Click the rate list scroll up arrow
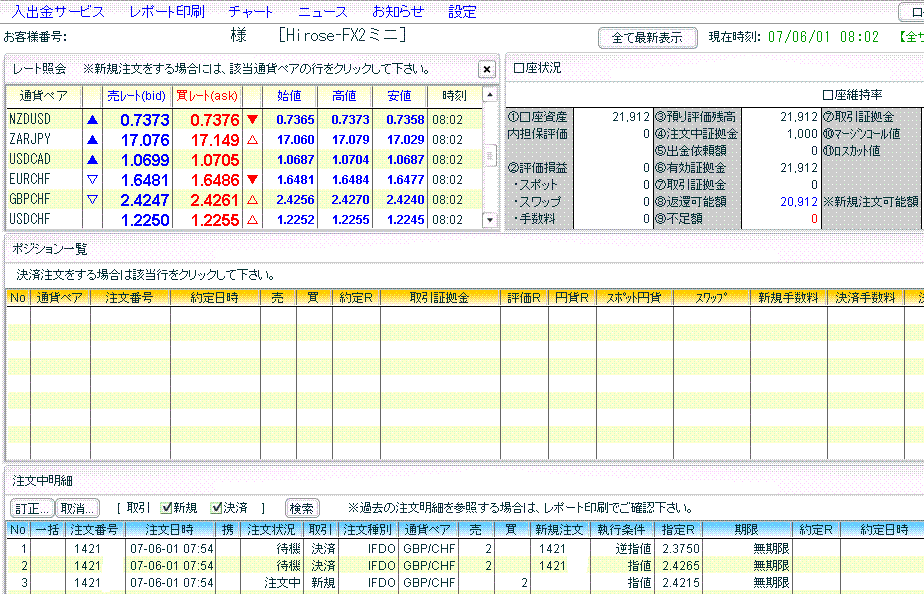Viewport: 924px width, 594px height. pos(490,94)
